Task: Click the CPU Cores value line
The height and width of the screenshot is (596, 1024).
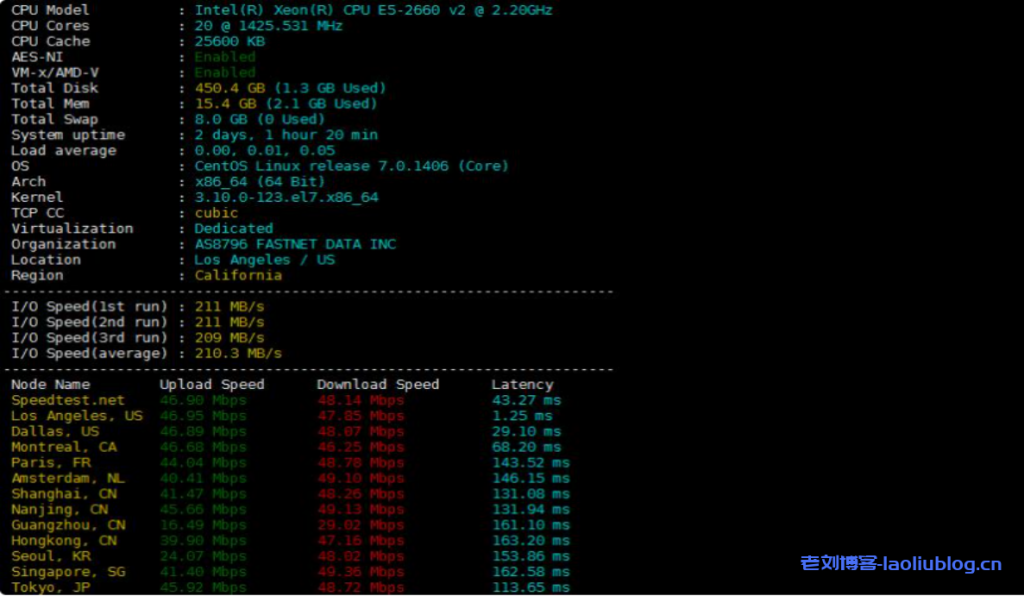Action: [x=268, y=26]
